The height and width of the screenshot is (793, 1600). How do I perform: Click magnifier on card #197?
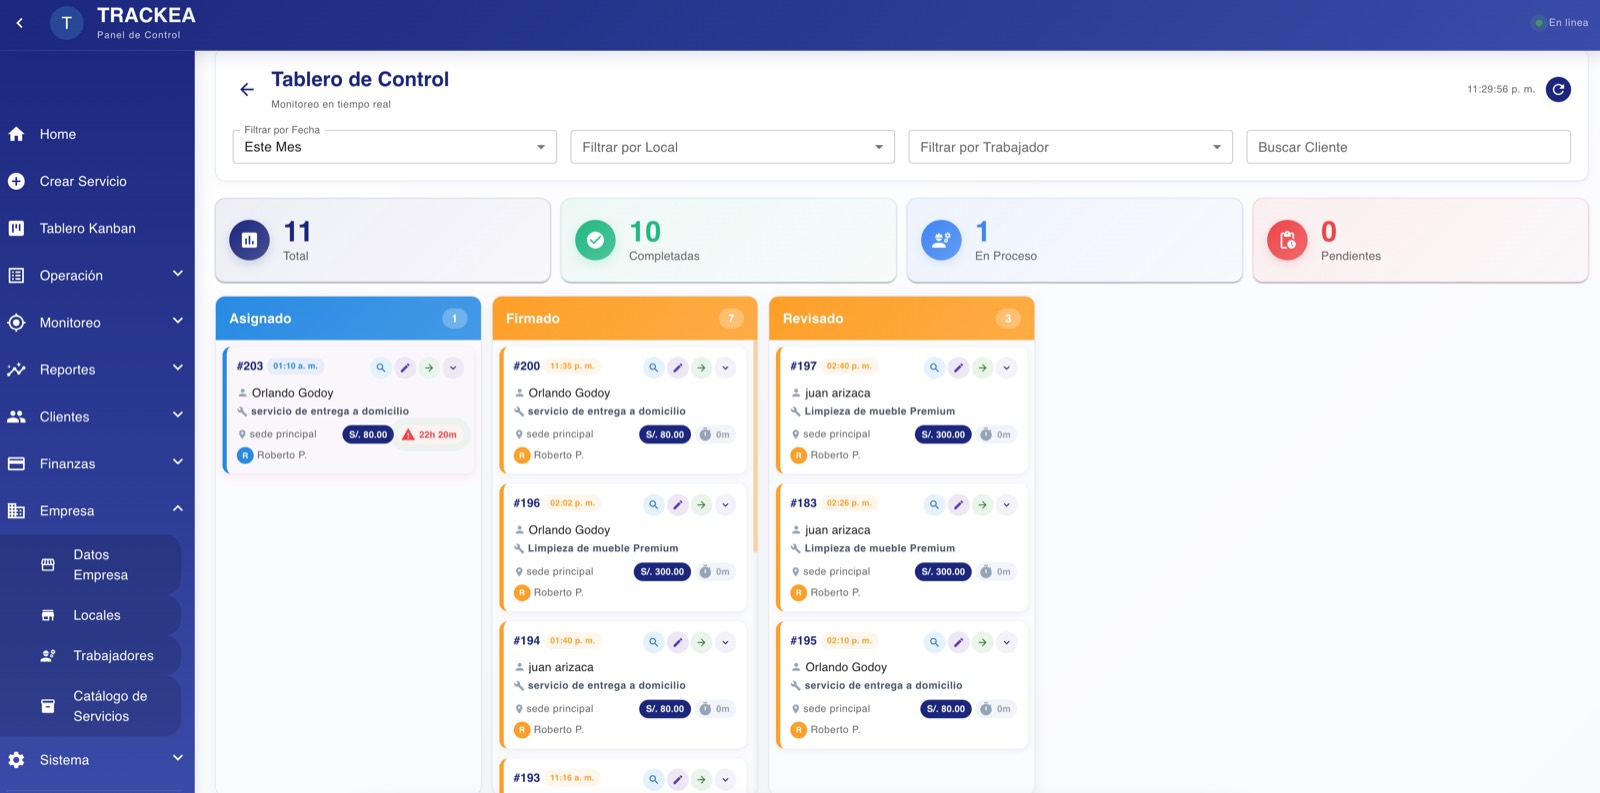pos(934,368)
